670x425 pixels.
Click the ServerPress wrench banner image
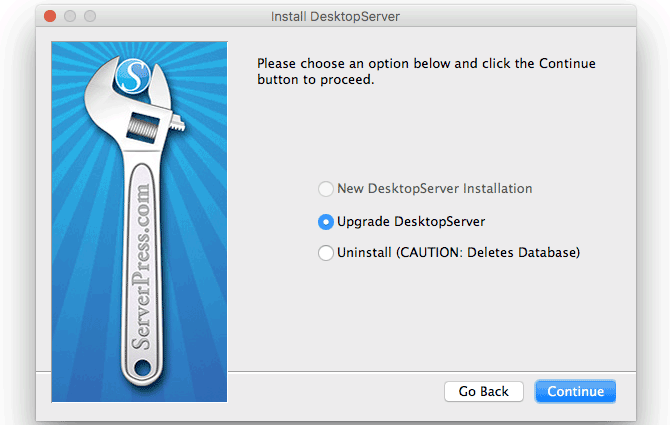139,222
